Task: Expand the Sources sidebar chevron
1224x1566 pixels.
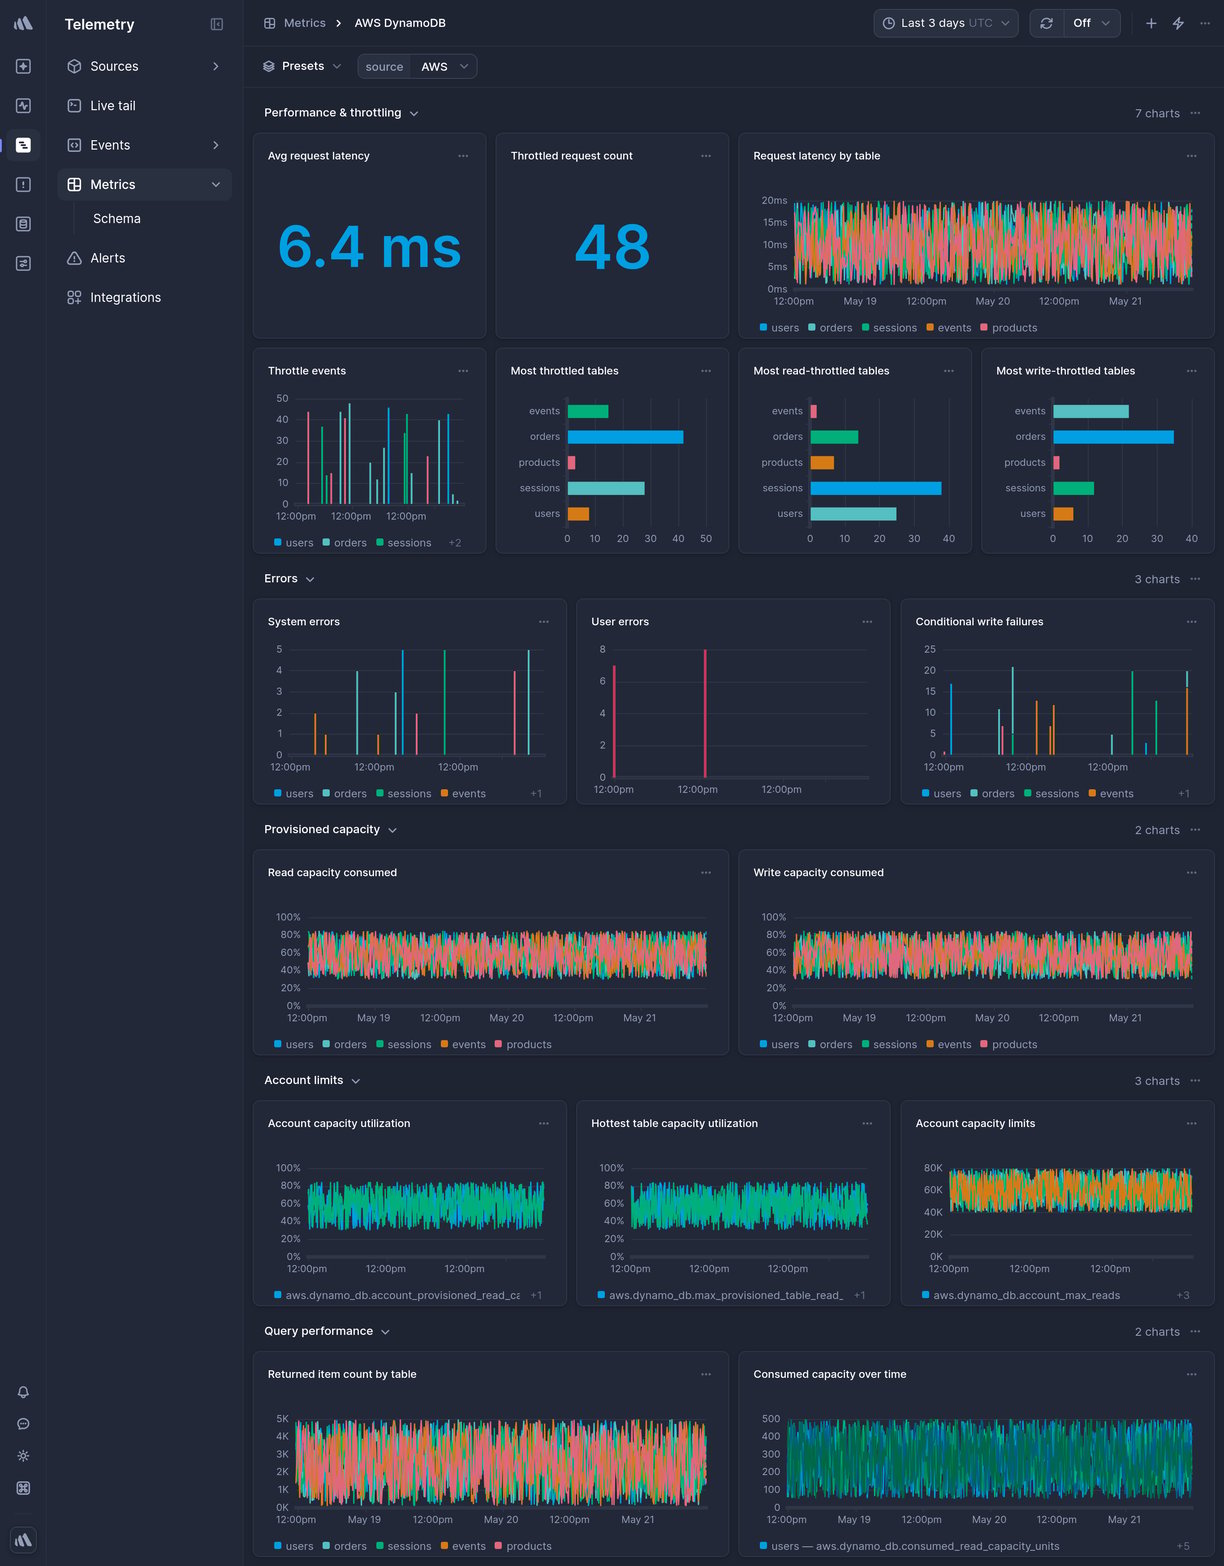Action: 215,66
